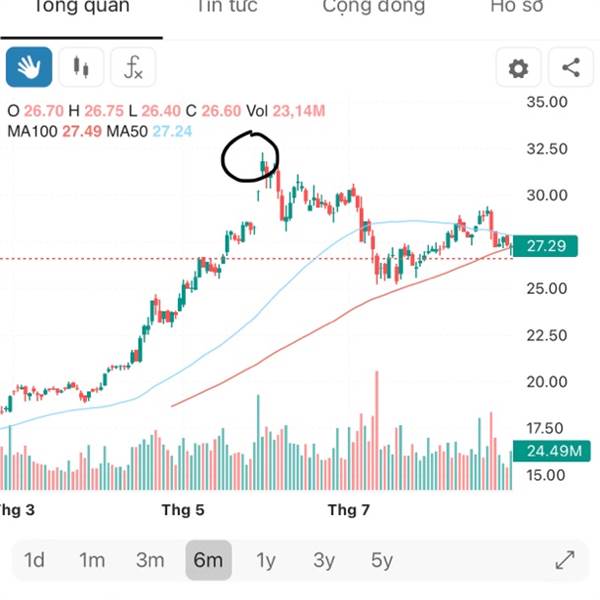Switch to 3y time range
Screen dimensions: 600x600
pyautogui.click(x=324, y=560)
